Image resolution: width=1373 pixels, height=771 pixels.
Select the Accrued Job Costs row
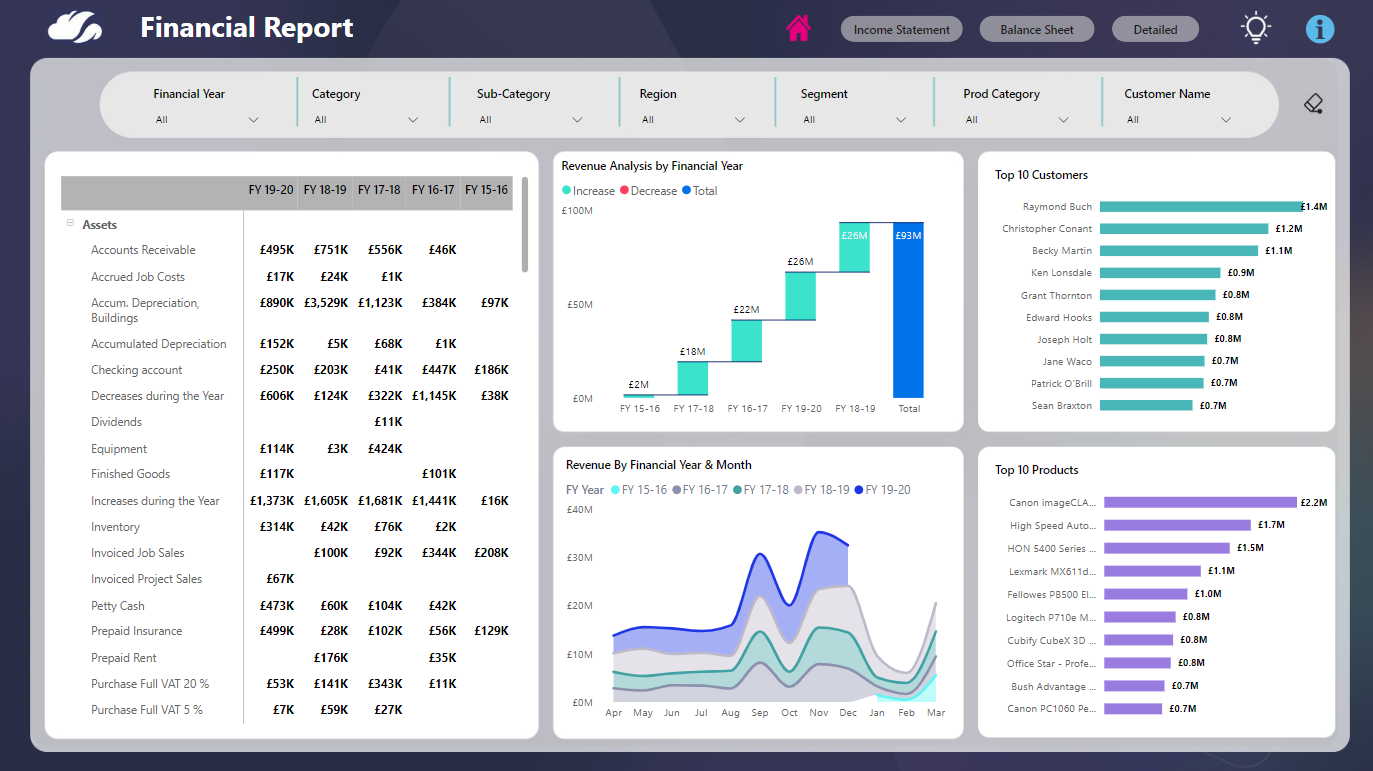138,277
